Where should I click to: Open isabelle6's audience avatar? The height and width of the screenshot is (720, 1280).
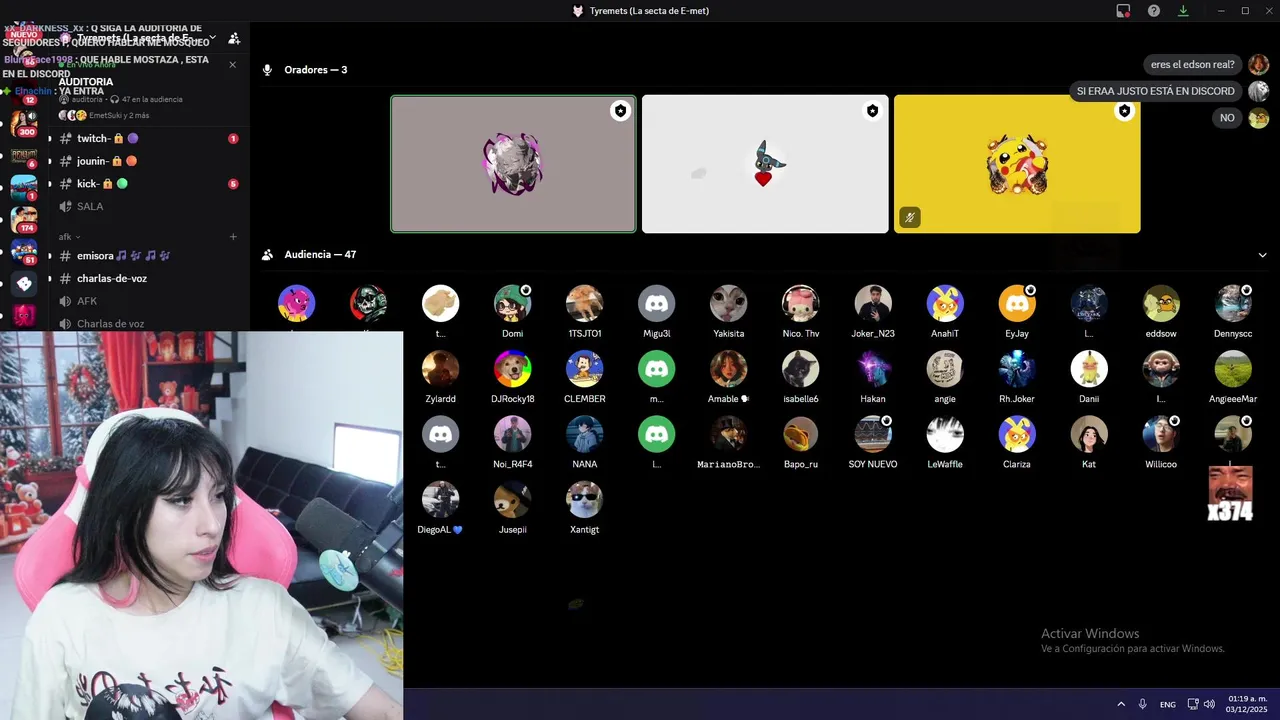(x=800, y=369)
